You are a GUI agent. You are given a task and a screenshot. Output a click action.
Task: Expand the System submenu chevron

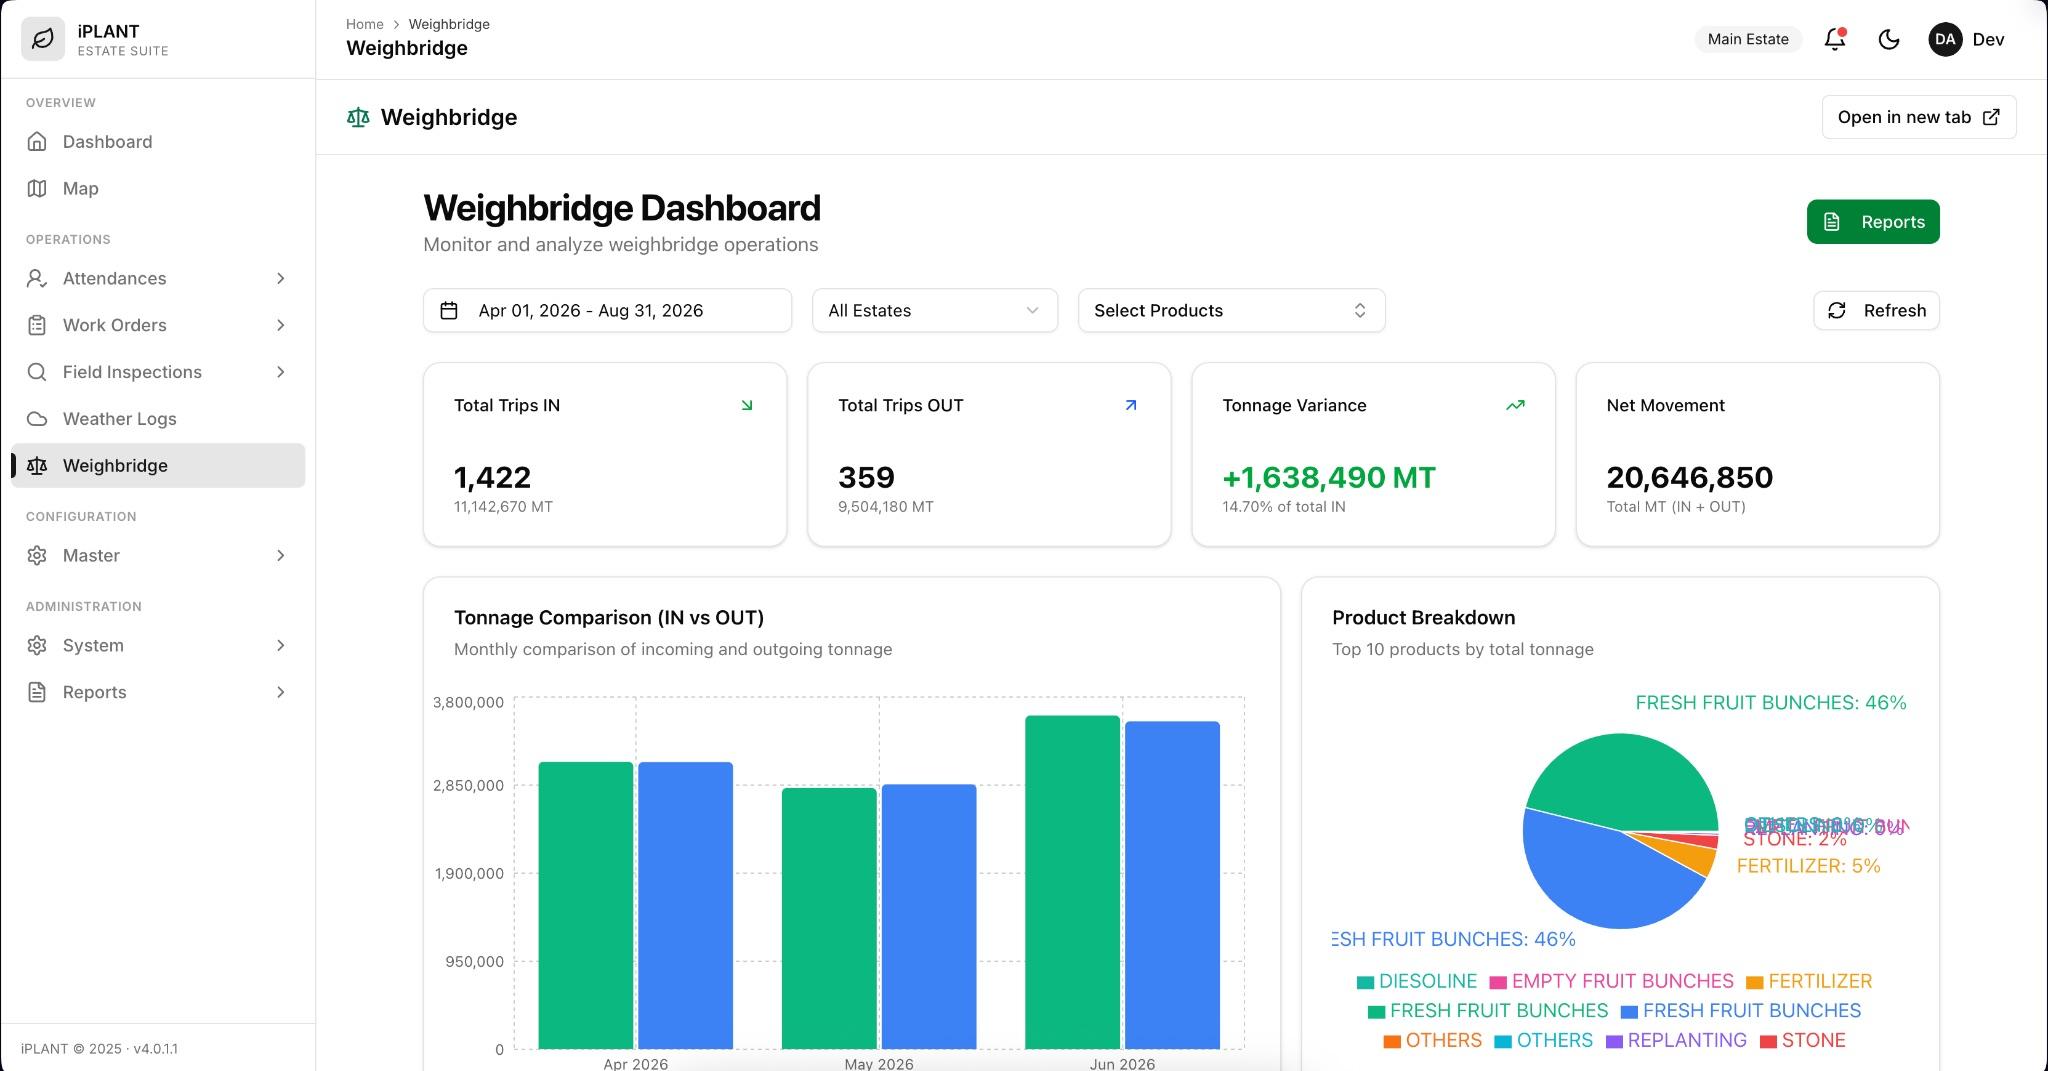coord(281,646)
